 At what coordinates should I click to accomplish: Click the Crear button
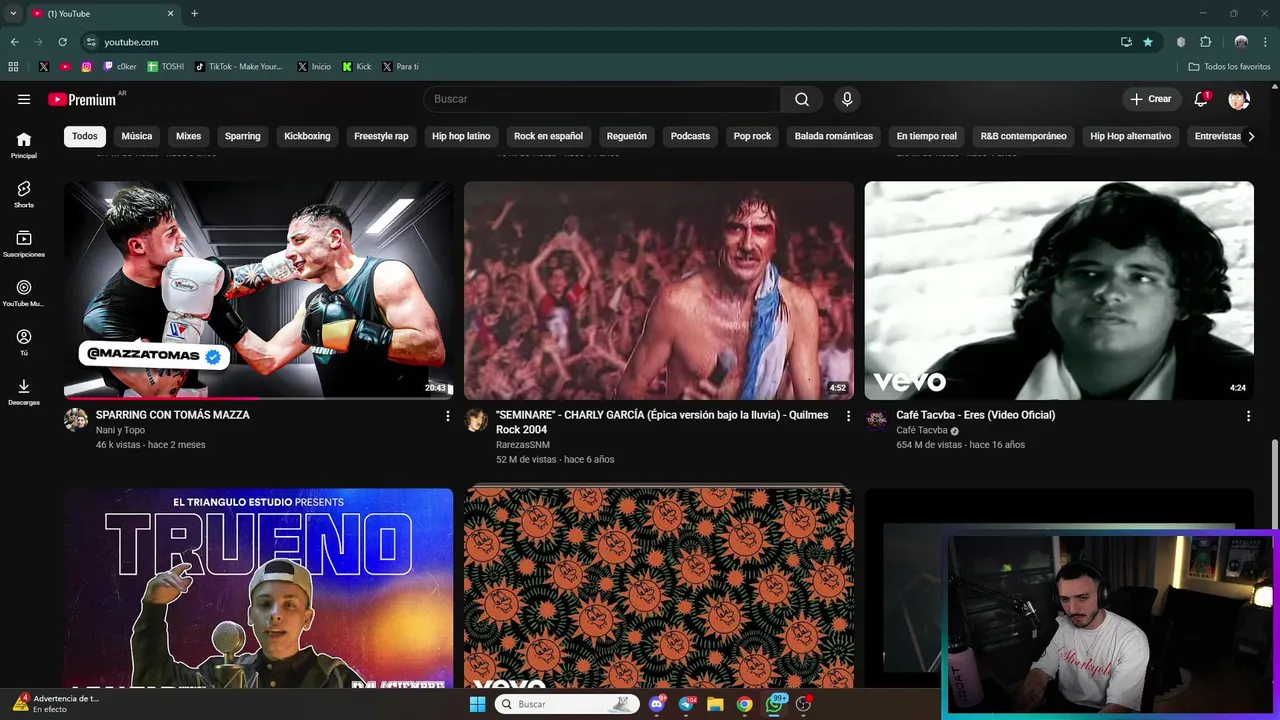(1151, 99)
